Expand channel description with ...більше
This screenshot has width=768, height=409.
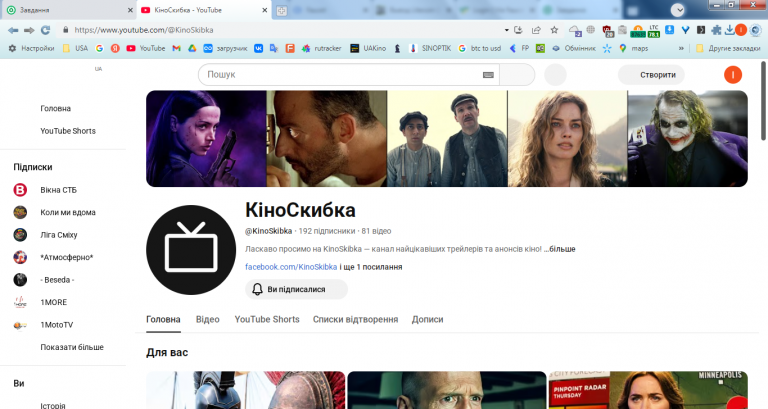(559, 249)
